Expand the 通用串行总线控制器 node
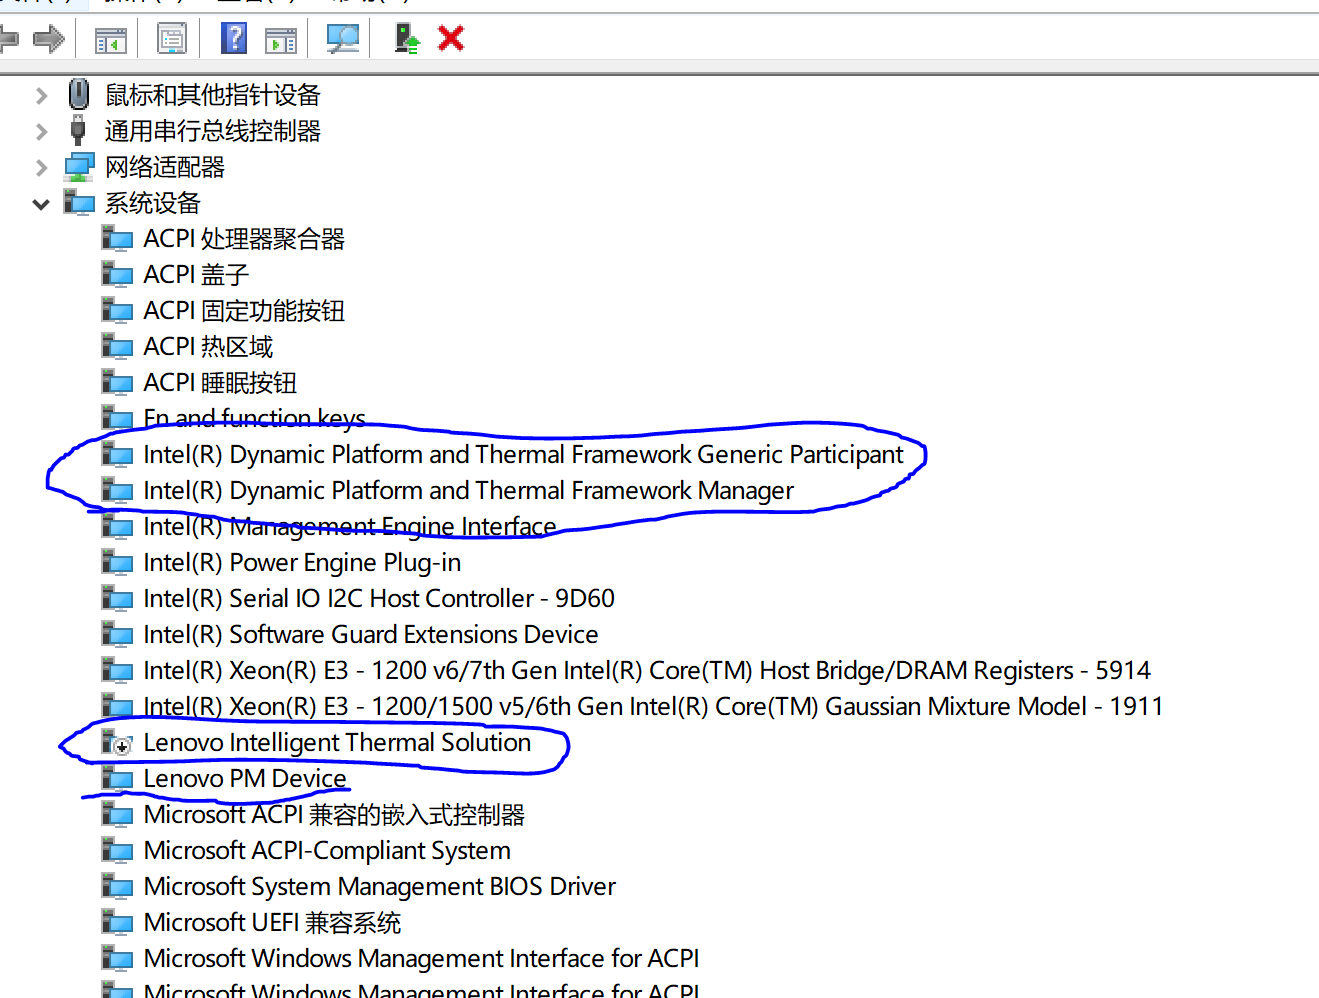This screenshot has height=998, width=1319. [x=41, y=132]
